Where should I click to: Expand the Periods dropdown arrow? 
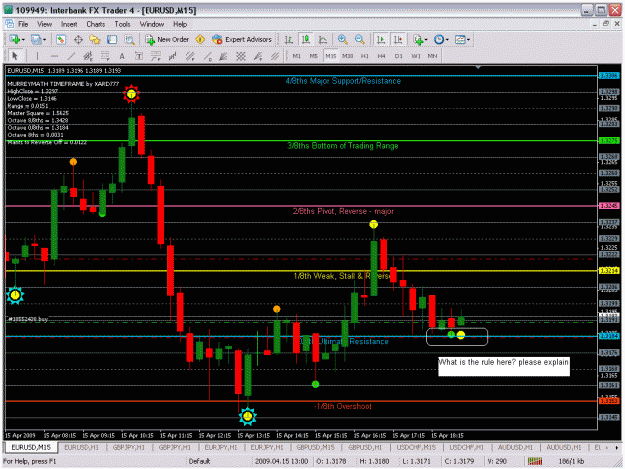[x=447, y=39]
